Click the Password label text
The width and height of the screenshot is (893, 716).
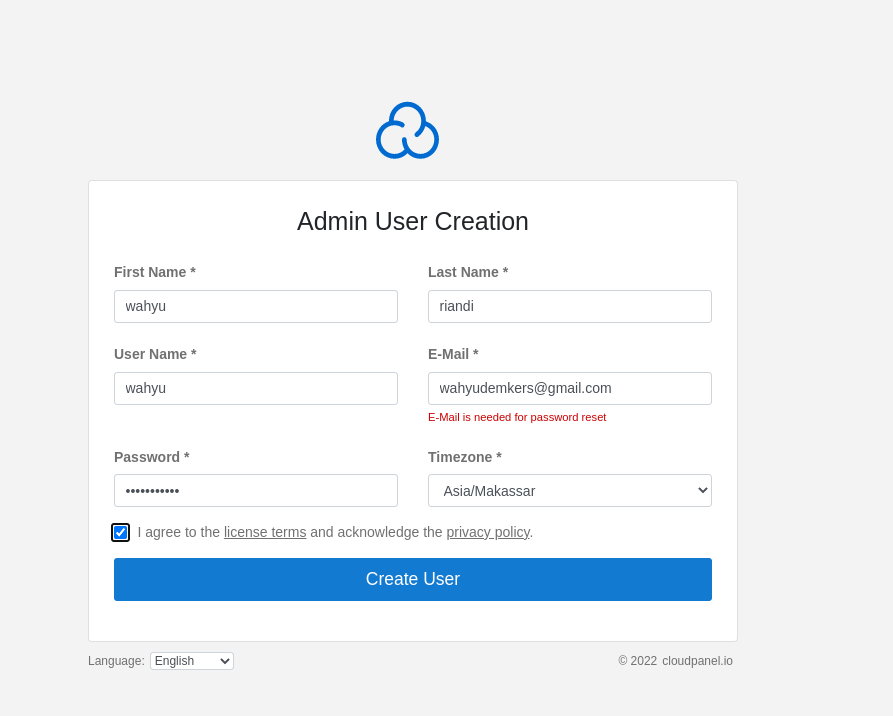click(x=151, y=457)
